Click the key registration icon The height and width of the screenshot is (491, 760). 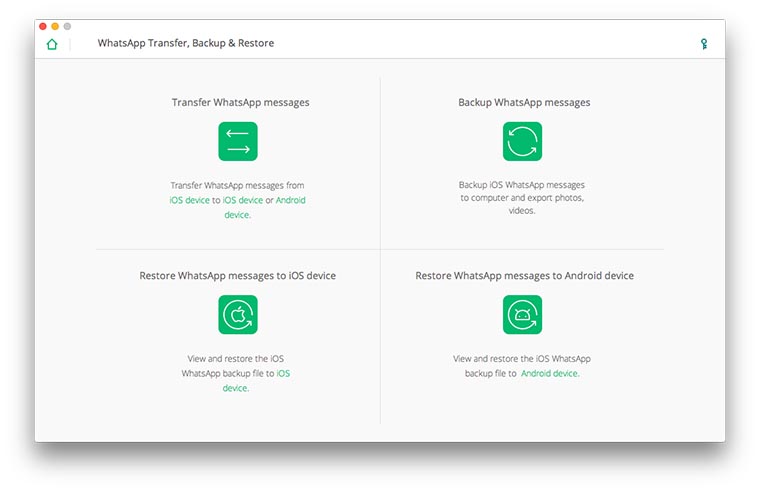point(704,44)
